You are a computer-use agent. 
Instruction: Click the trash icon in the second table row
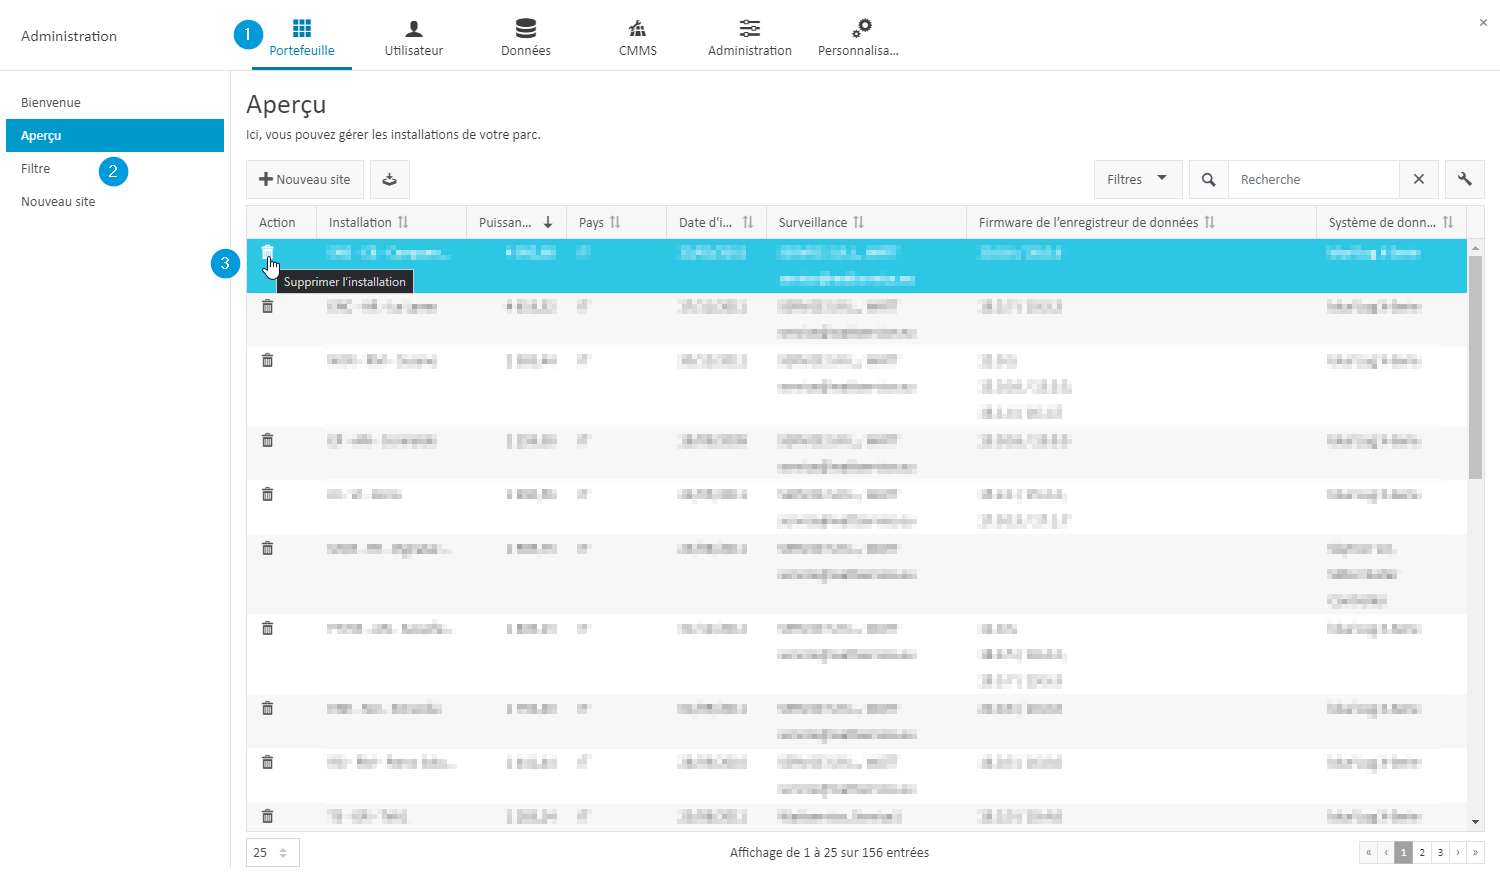(267, 306)
